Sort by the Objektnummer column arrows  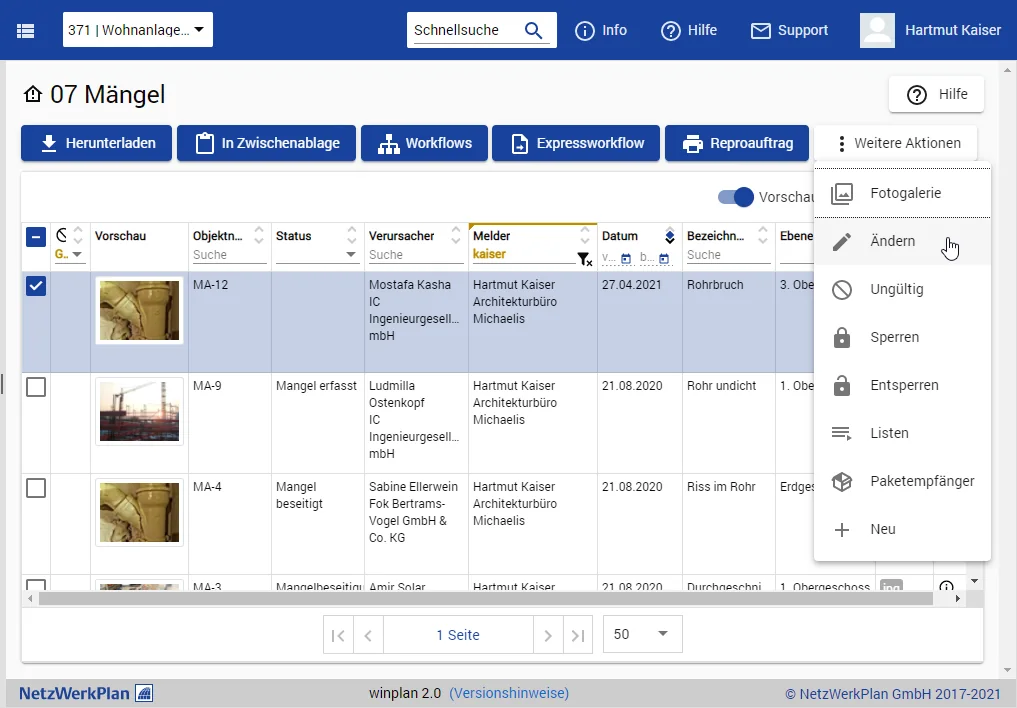click(259, 235)
